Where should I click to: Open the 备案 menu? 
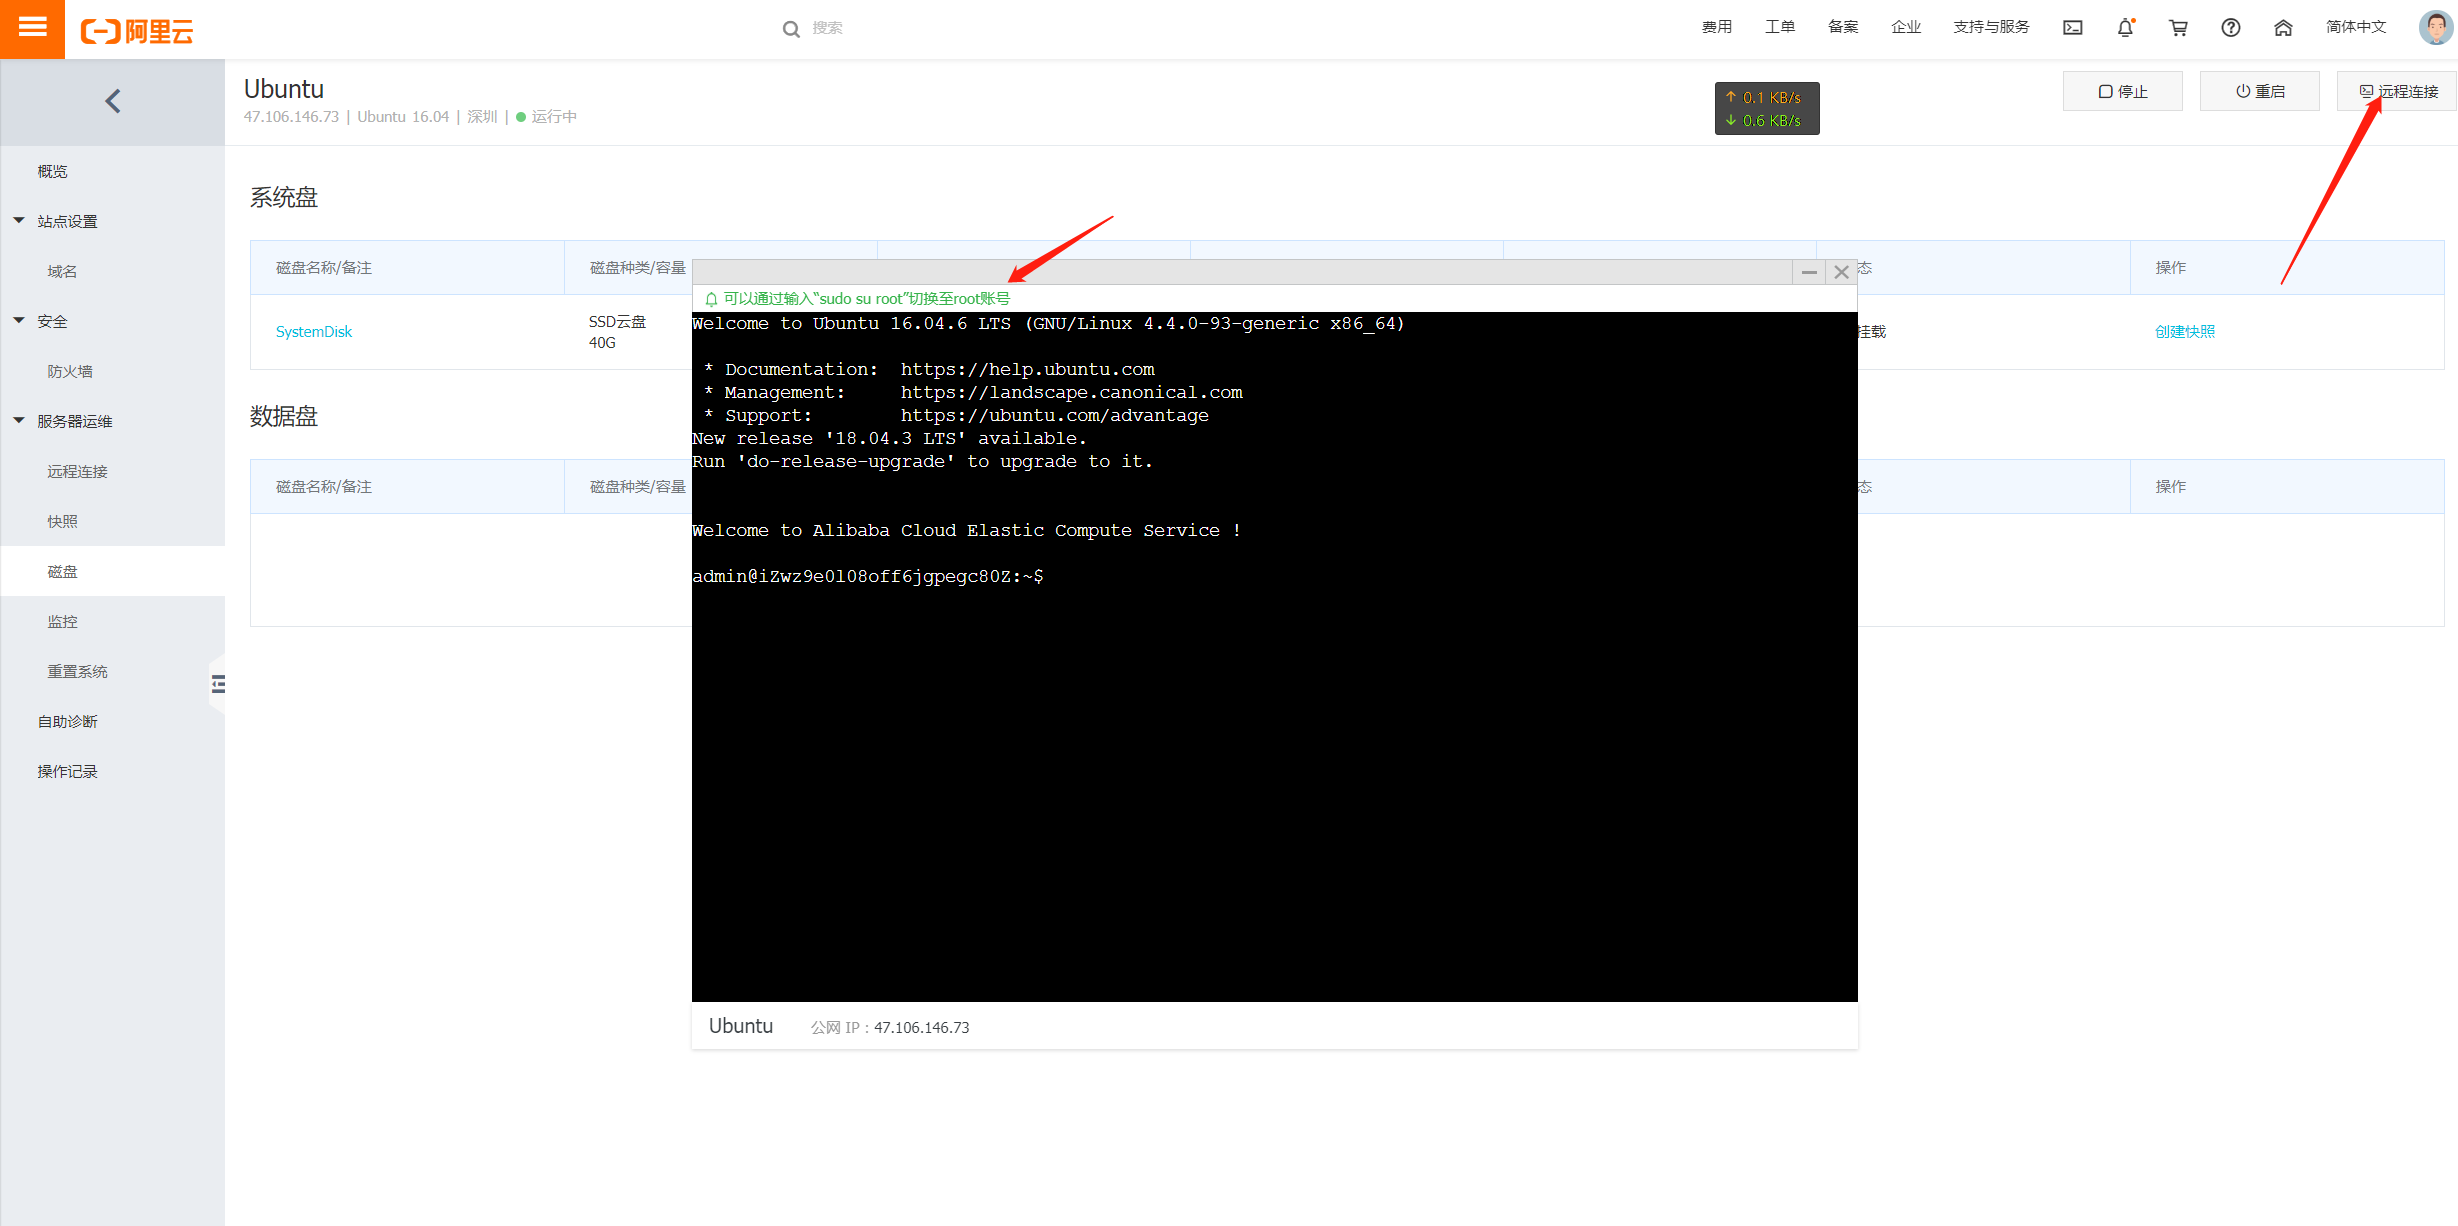1843,27
